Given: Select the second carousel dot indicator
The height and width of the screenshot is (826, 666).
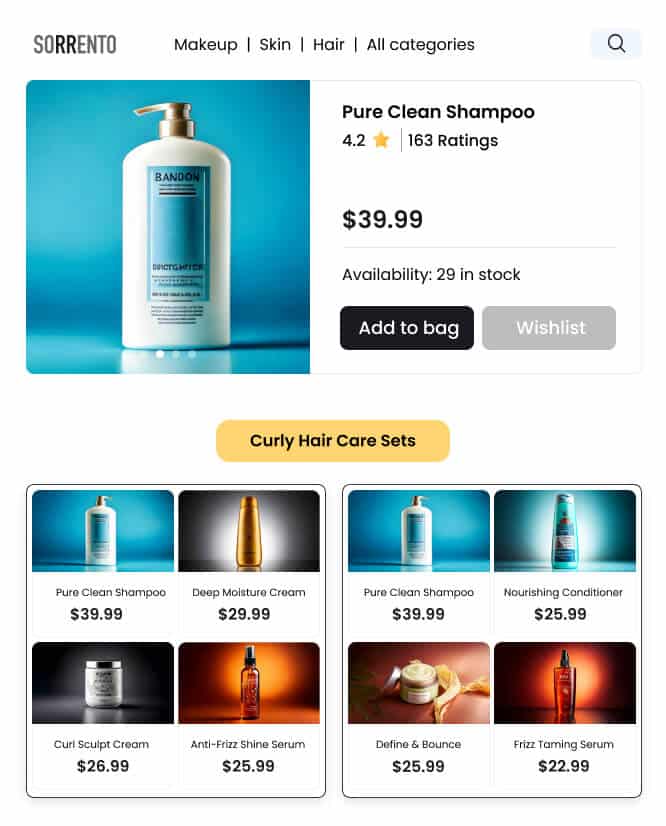Looking at the screenshot, I should [x=175, y=355].
